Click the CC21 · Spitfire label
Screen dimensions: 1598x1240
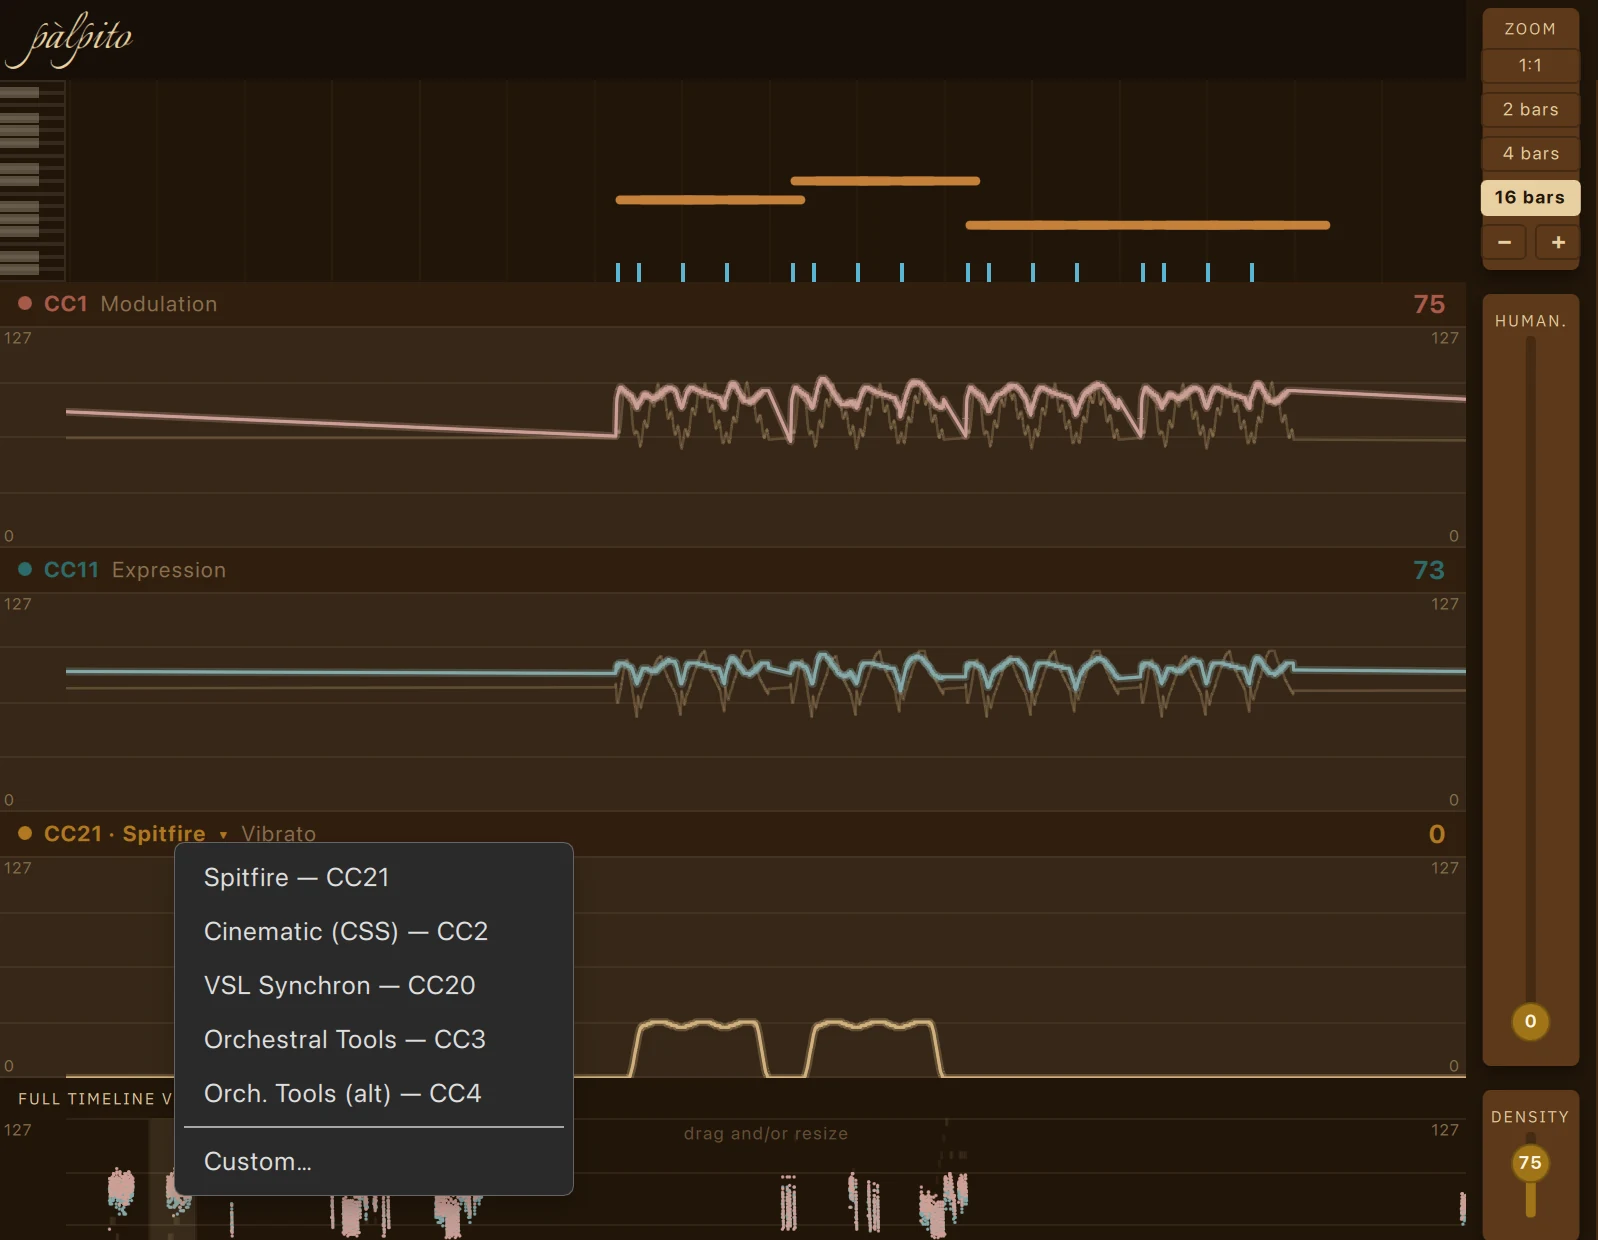click(125, 834)
